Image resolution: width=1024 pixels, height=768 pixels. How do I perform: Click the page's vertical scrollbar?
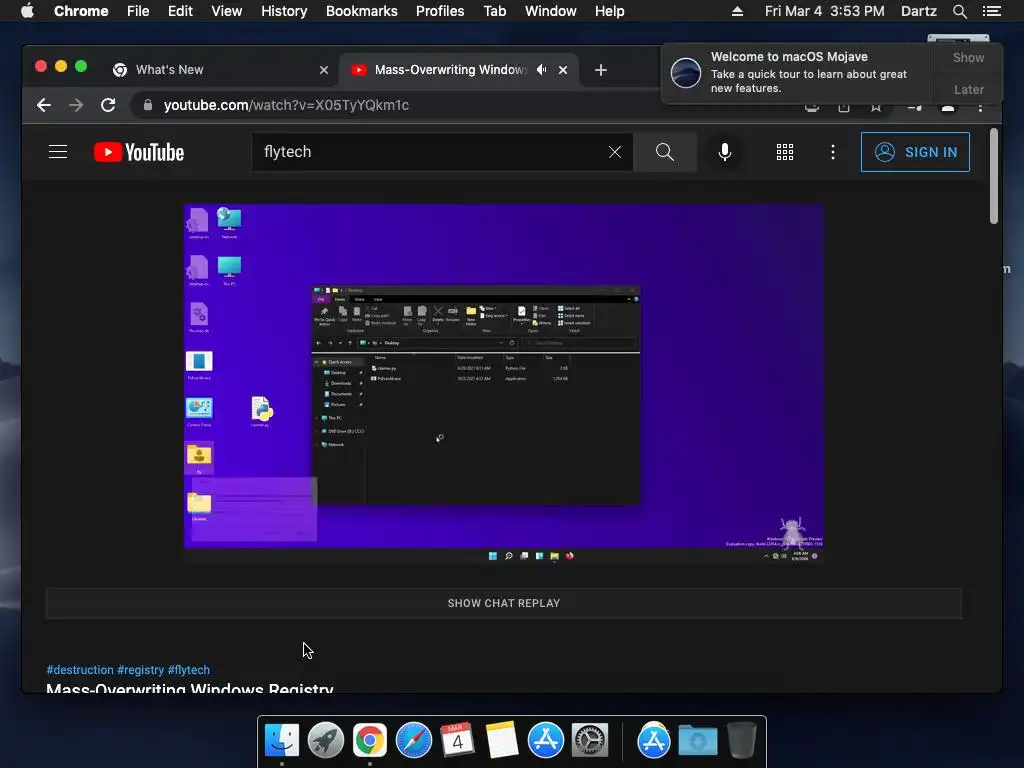[x=993, y=176]
